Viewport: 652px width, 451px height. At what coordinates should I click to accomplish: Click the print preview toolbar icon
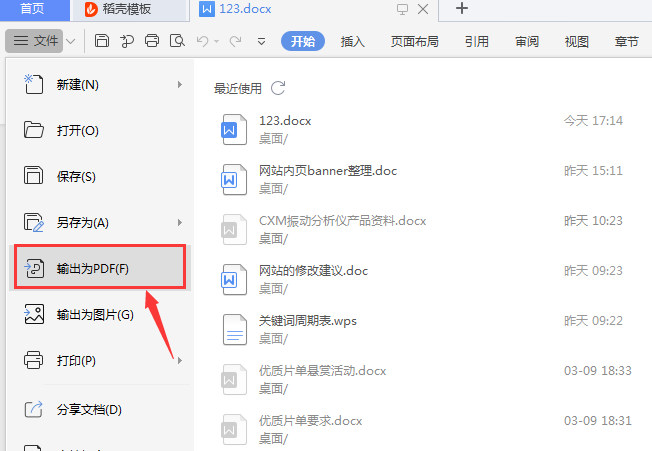177,41
